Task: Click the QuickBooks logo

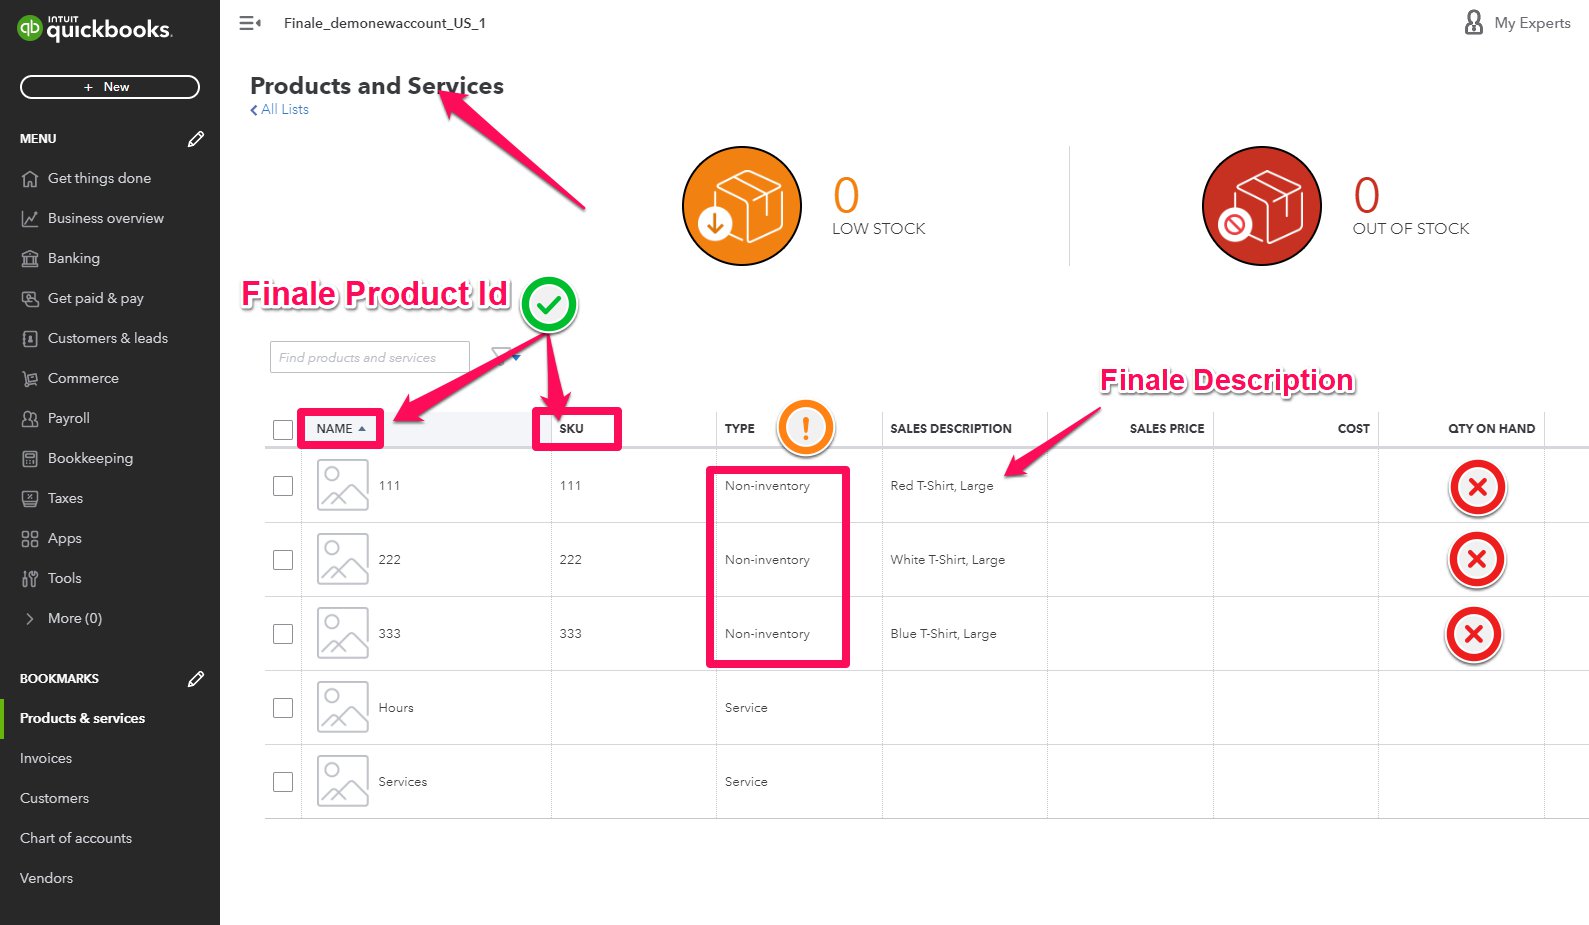Action: [94, 28]
